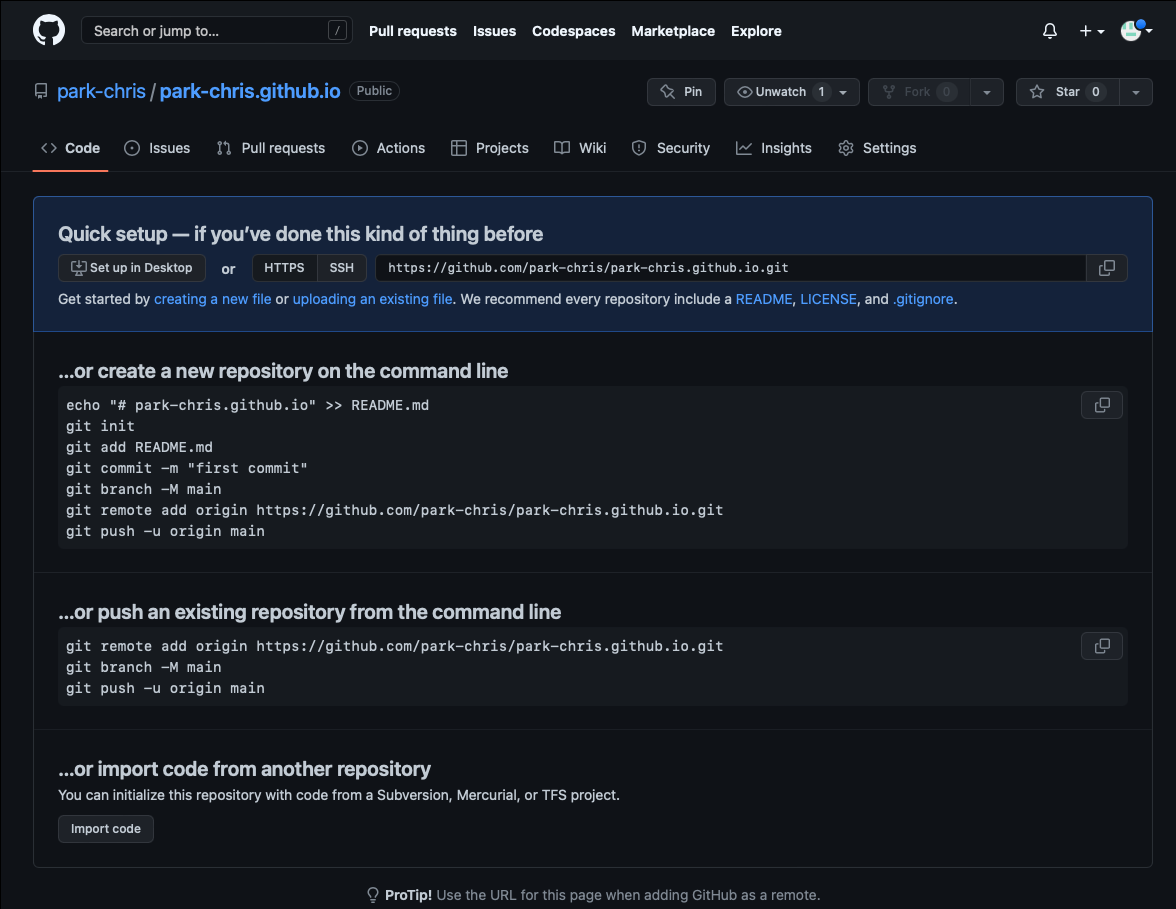Click the 'git init' command line

click(100, 426)
